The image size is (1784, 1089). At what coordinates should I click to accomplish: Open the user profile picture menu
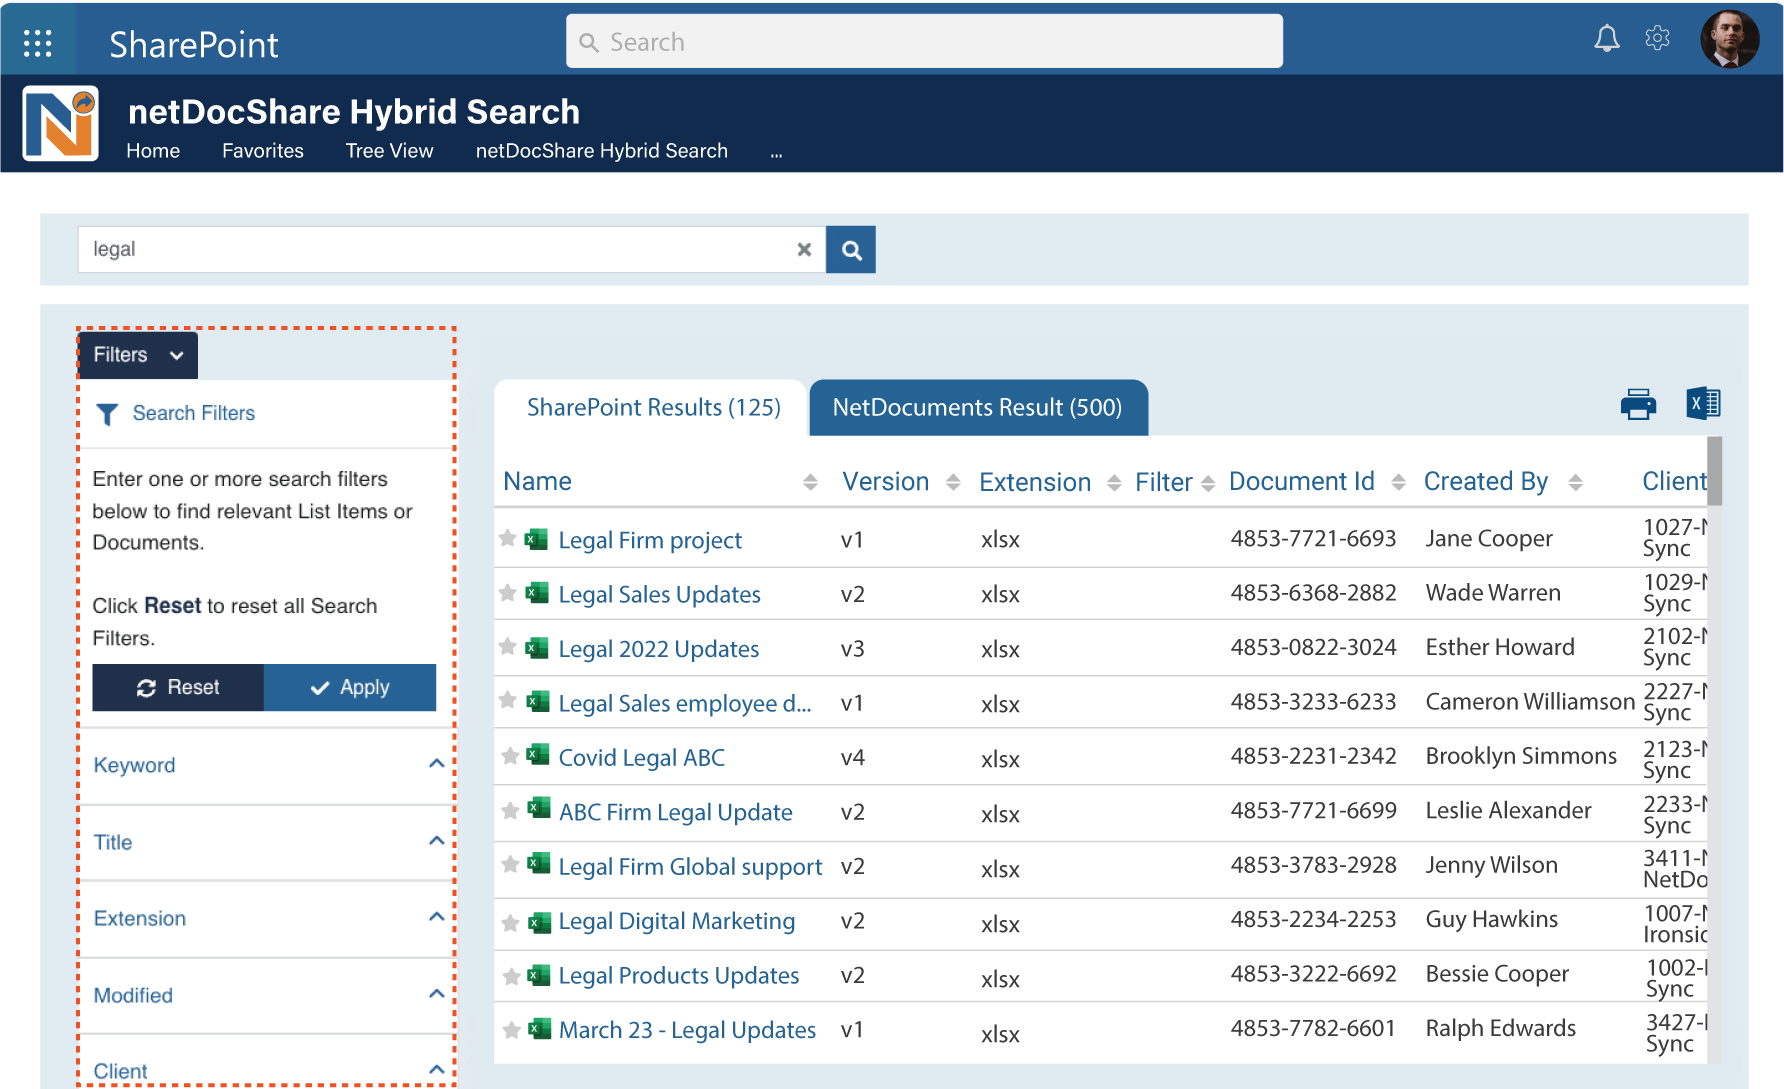pyautogui.click(x=1730, y=39)
